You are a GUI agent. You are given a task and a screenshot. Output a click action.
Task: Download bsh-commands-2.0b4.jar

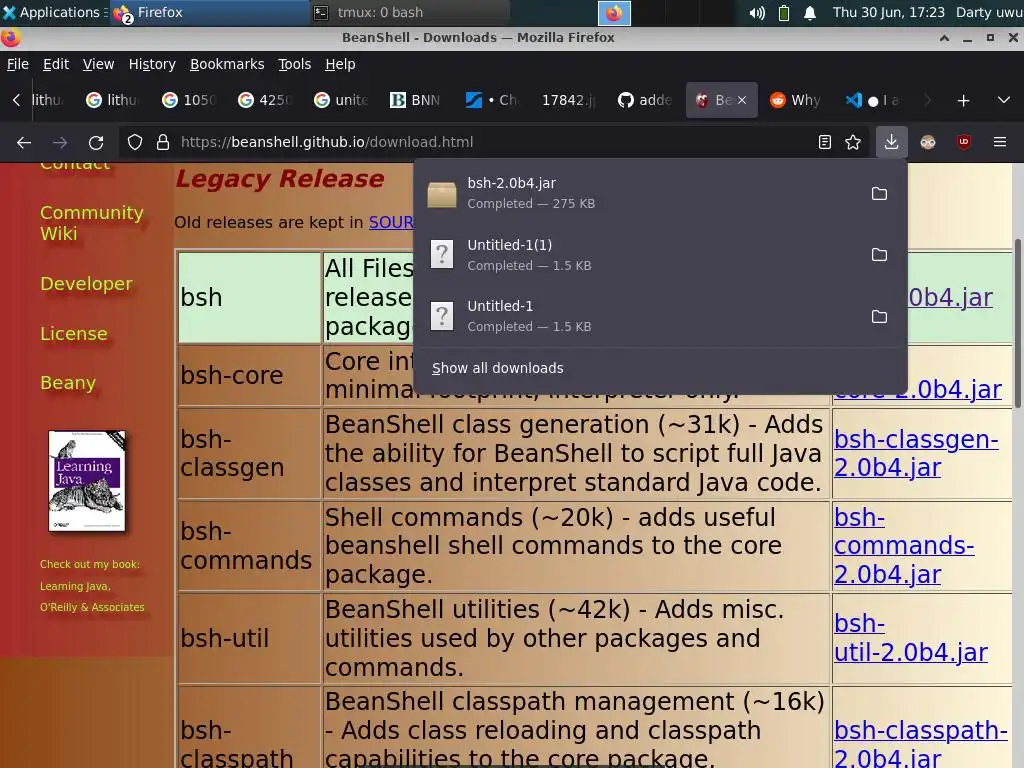click(904, 546)
